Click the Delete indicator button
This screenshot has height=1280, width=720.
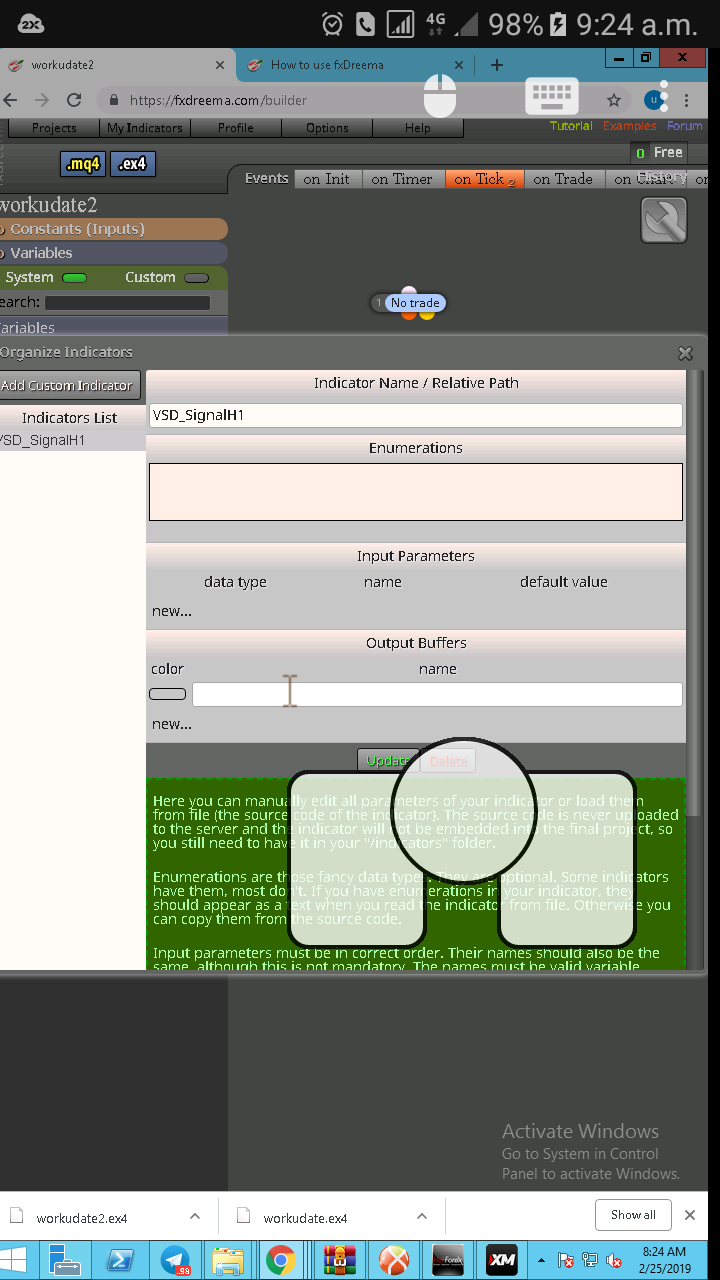(x=448, y=761)
